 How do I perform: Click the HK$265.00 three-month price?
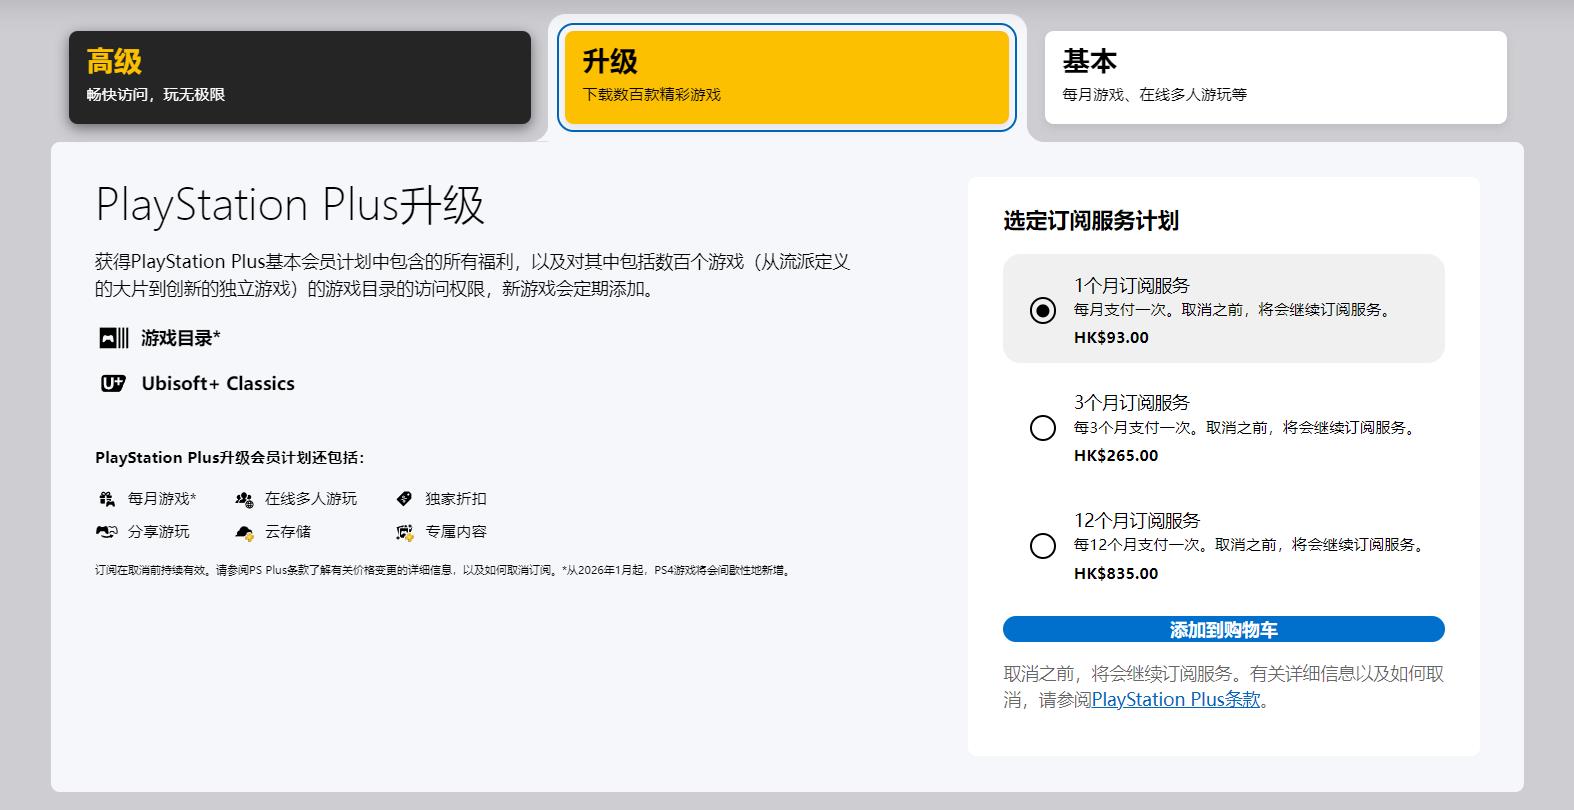[1115, 456]
